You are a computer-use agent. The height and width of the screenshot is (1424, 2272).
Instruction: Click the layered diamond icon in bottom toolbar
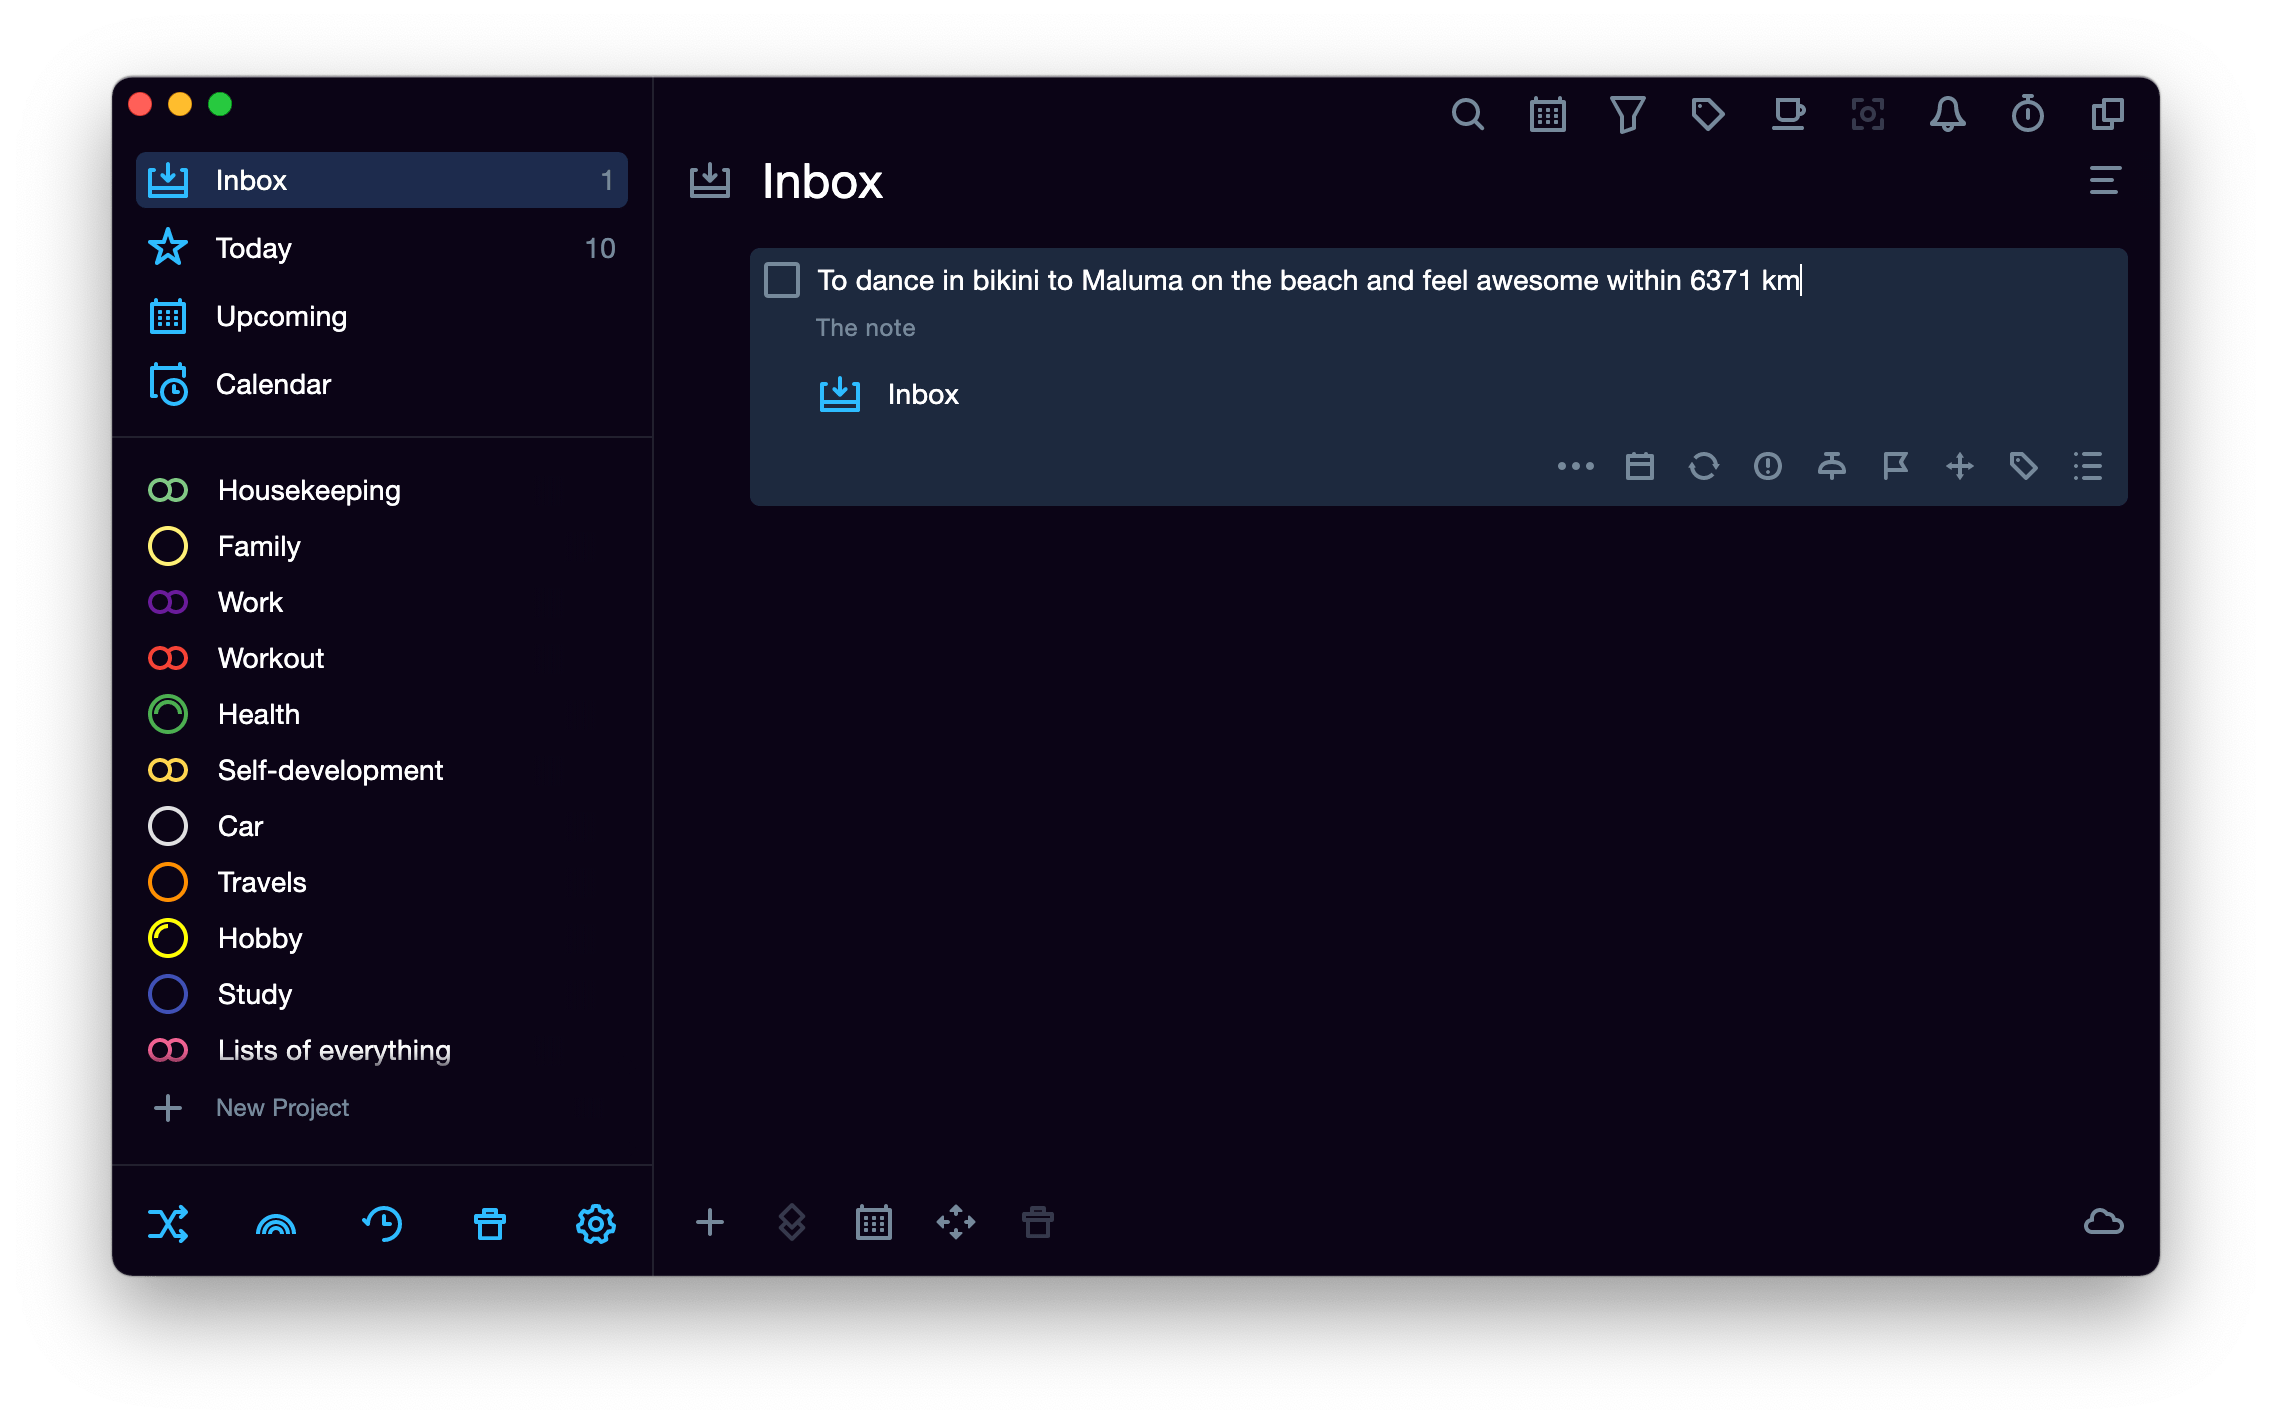pos(792,1222)
